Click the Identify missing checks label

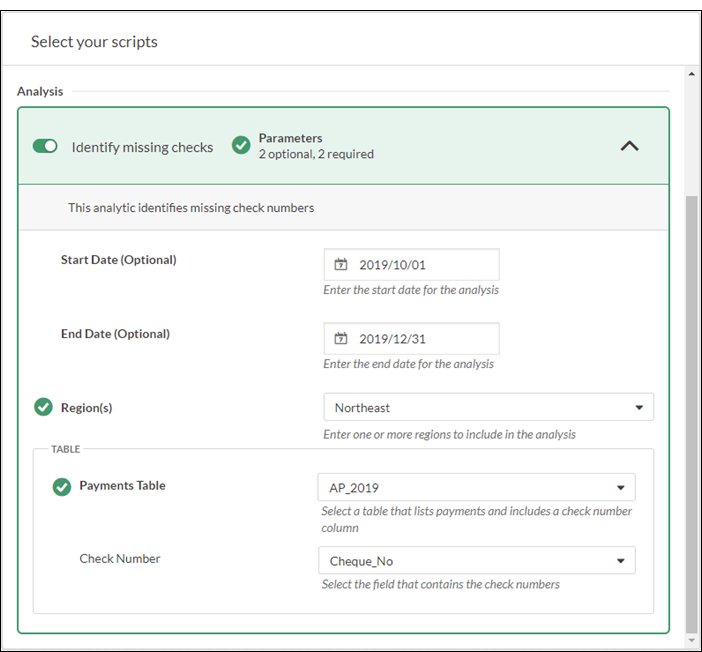[x=142, y=147]
